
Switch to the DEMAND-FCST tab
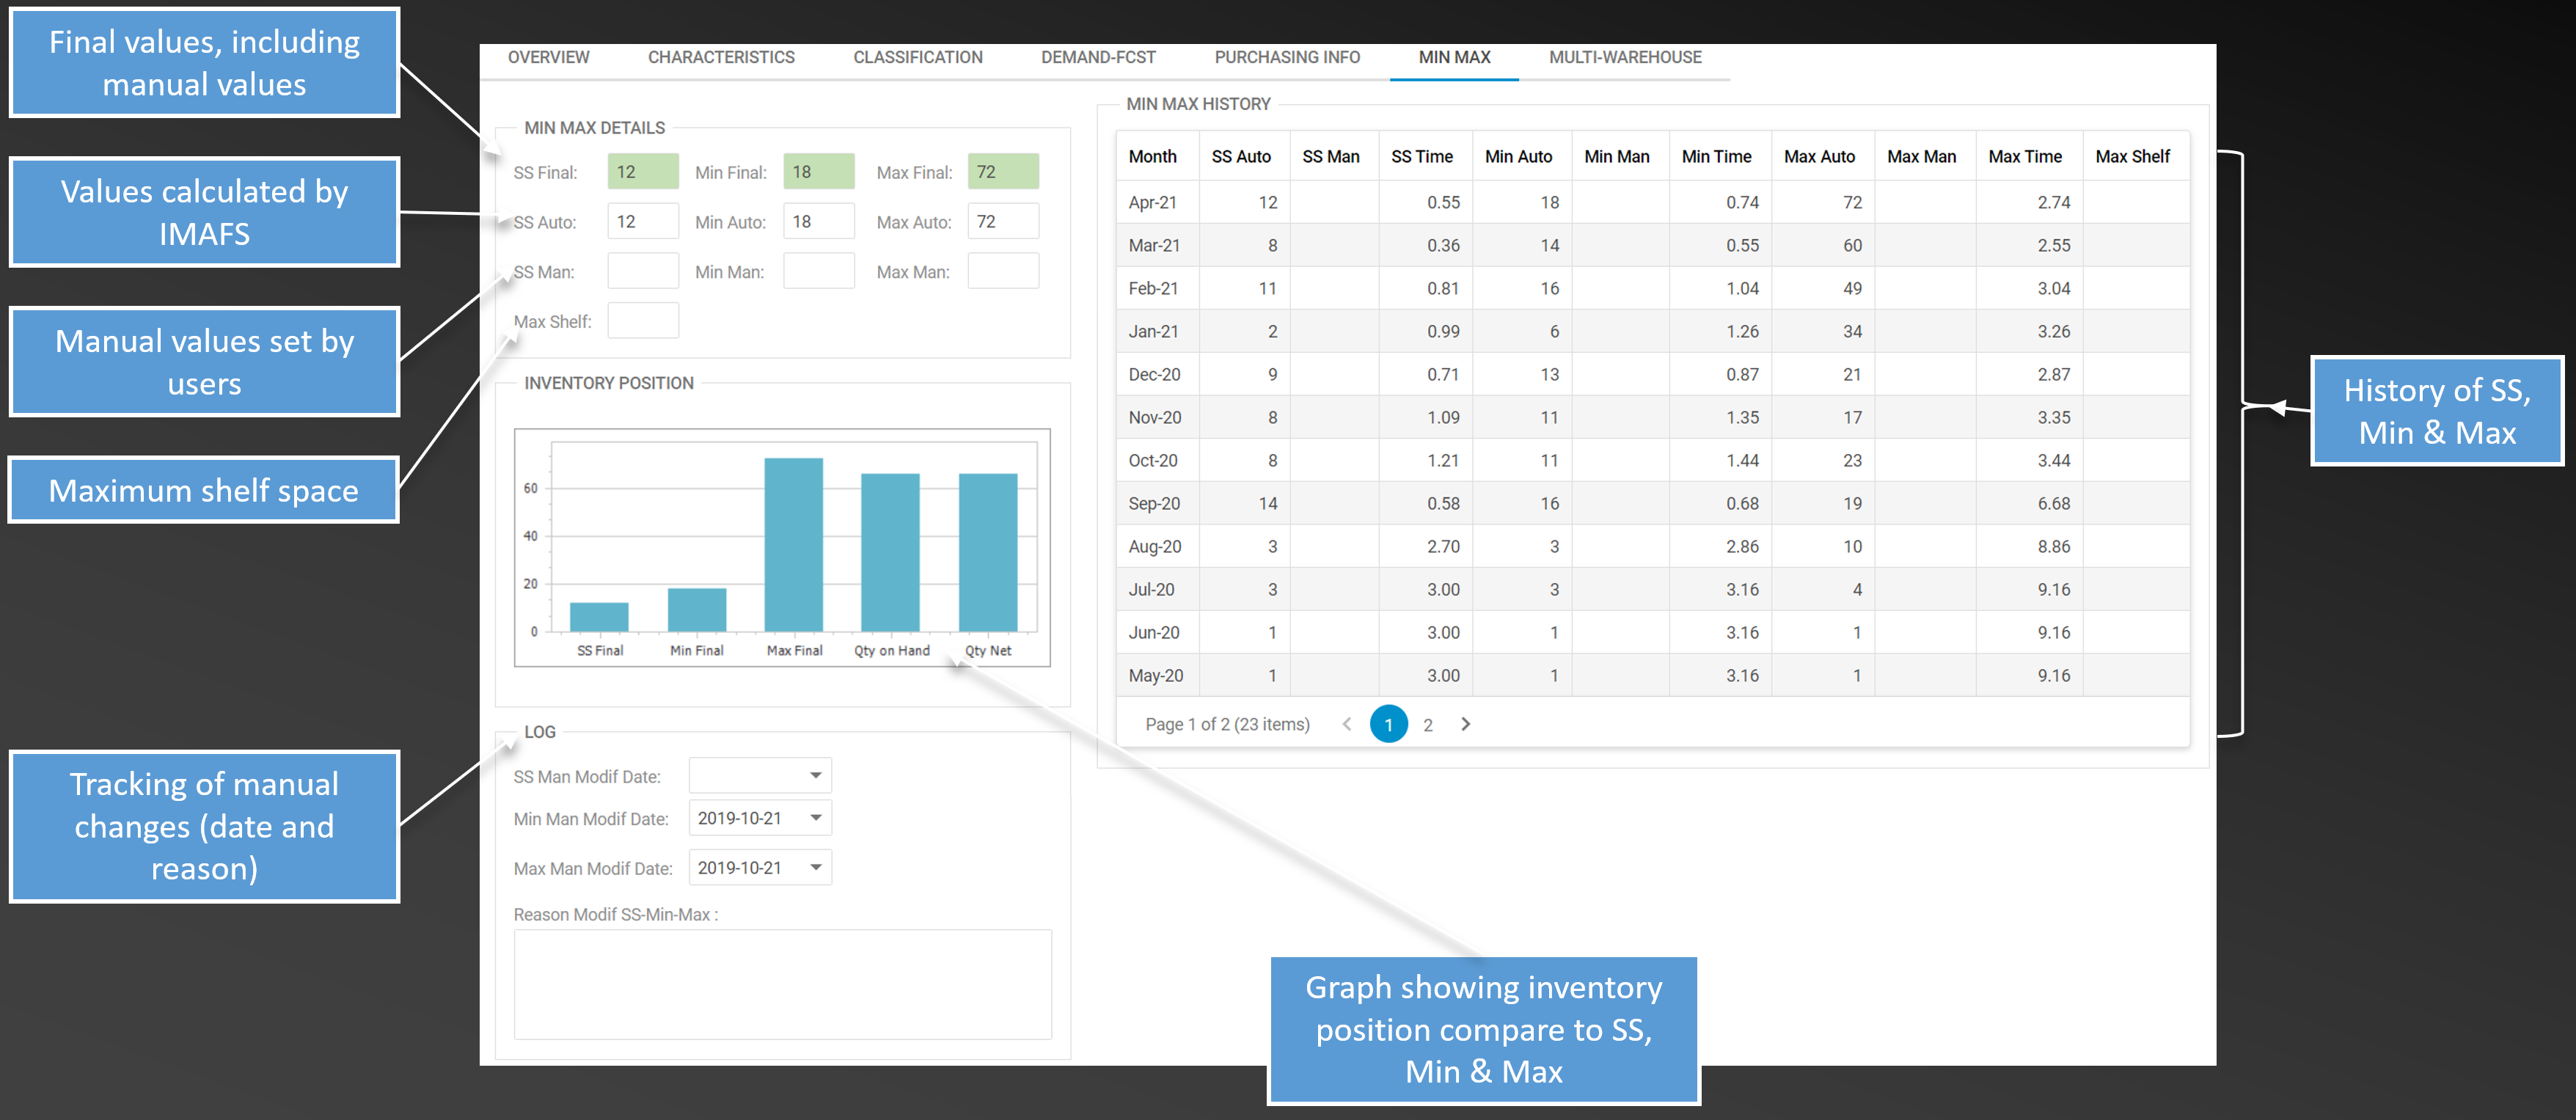[x=1098, y=57]
